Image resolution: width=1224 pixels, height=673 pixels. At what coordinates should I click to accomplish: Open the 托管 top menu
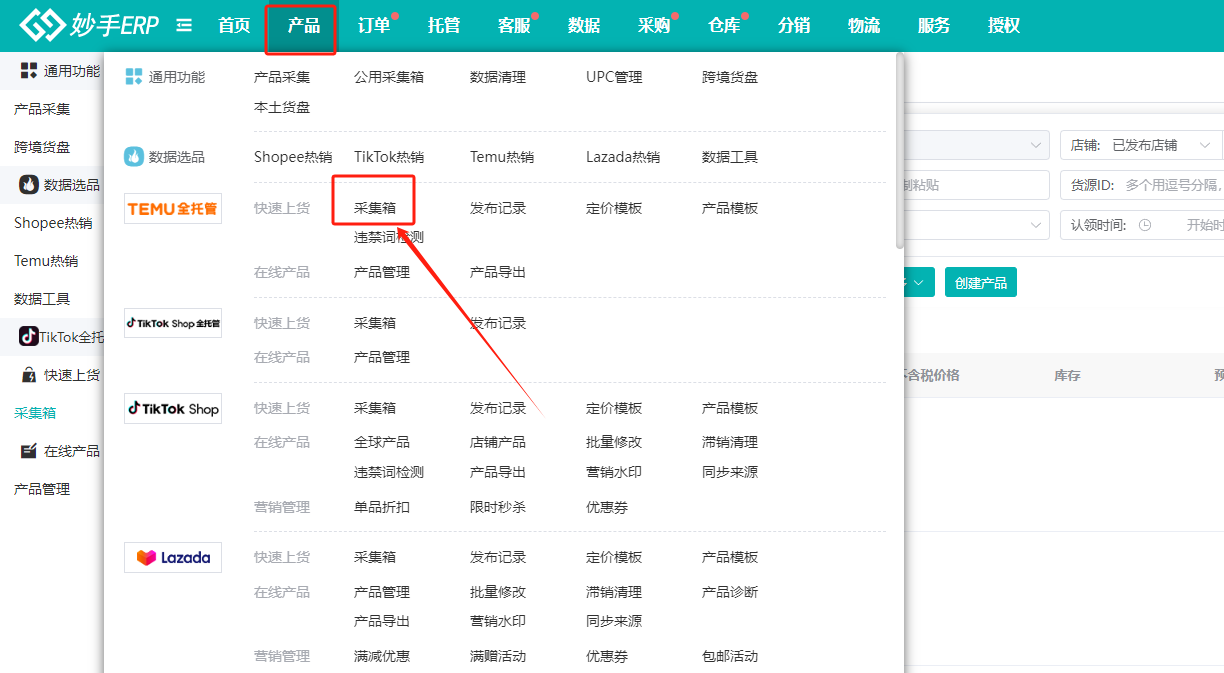[x=444, y=26]
